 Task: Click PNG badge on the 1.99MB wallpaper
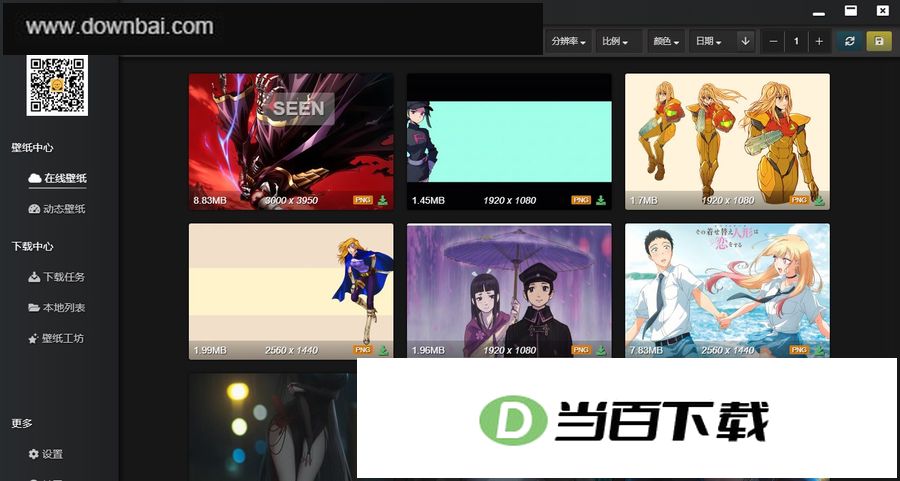(x=363, y=350)
